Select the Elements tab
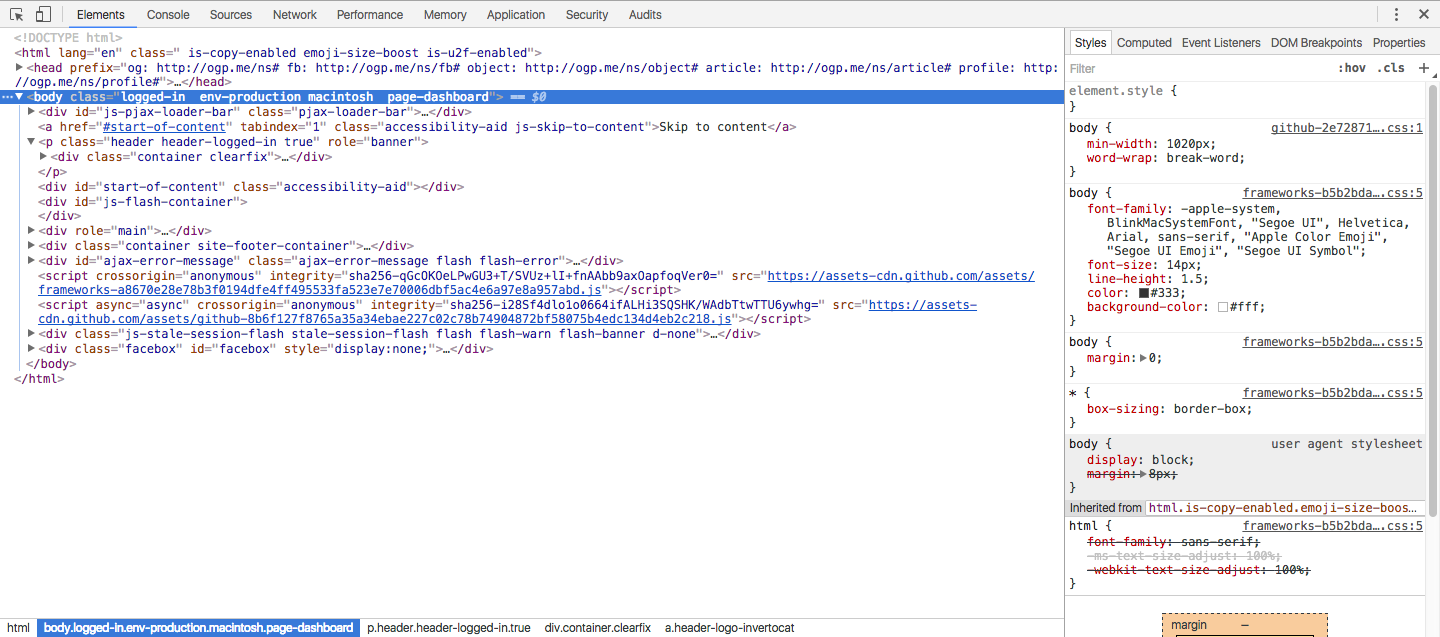 pyautogui.click(x=101, y=14)
